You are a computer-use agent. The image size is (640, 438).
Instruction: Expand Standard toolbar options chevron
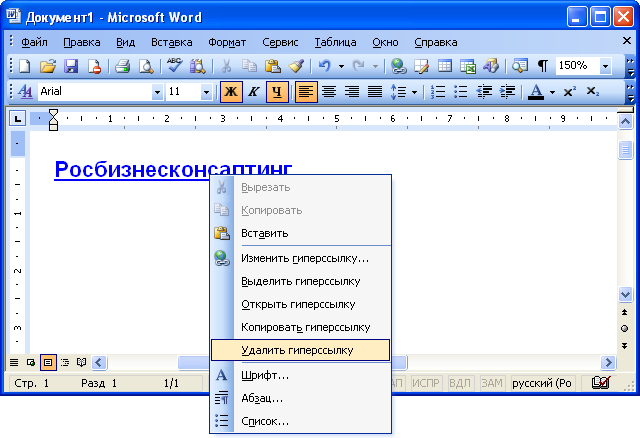point(631,67)
